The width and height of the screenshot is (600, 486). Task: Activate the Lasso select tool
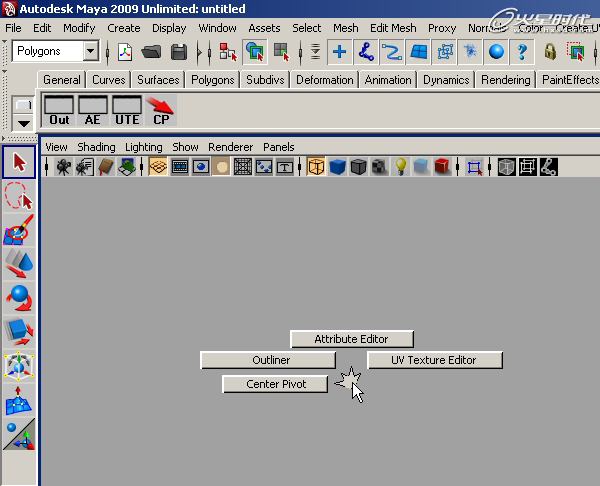(x=19, y=197)
